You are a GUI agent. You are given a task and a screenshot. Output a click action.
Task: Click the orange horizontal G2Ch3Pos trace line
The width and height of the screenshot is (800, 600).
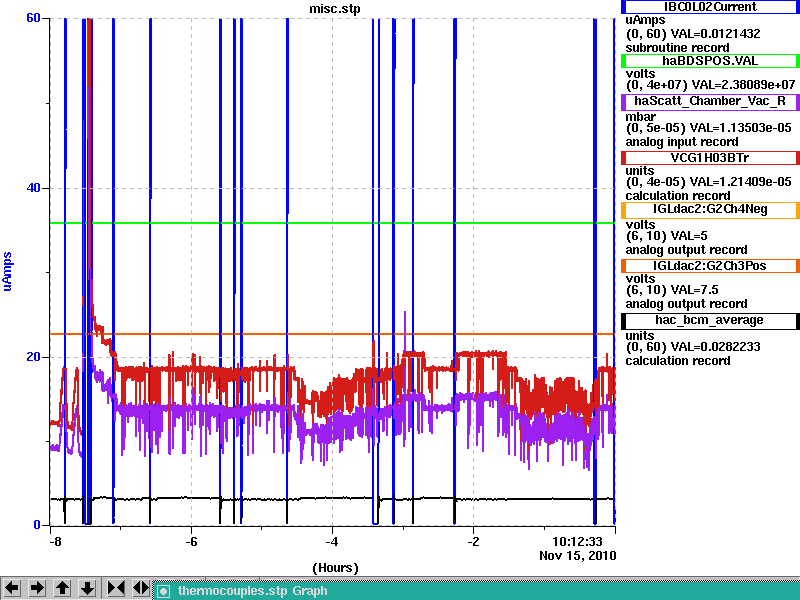tap(332, 334)
